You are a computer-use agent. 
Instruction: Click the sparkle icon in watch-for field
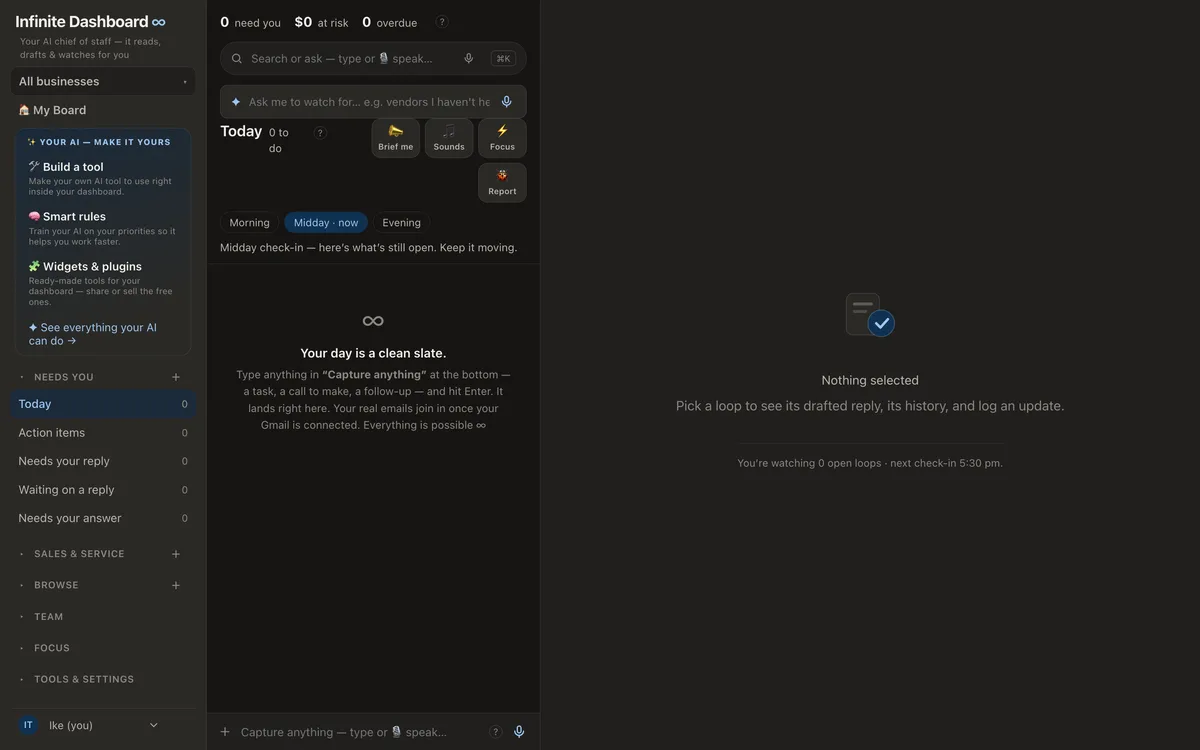tap(236, 102)
